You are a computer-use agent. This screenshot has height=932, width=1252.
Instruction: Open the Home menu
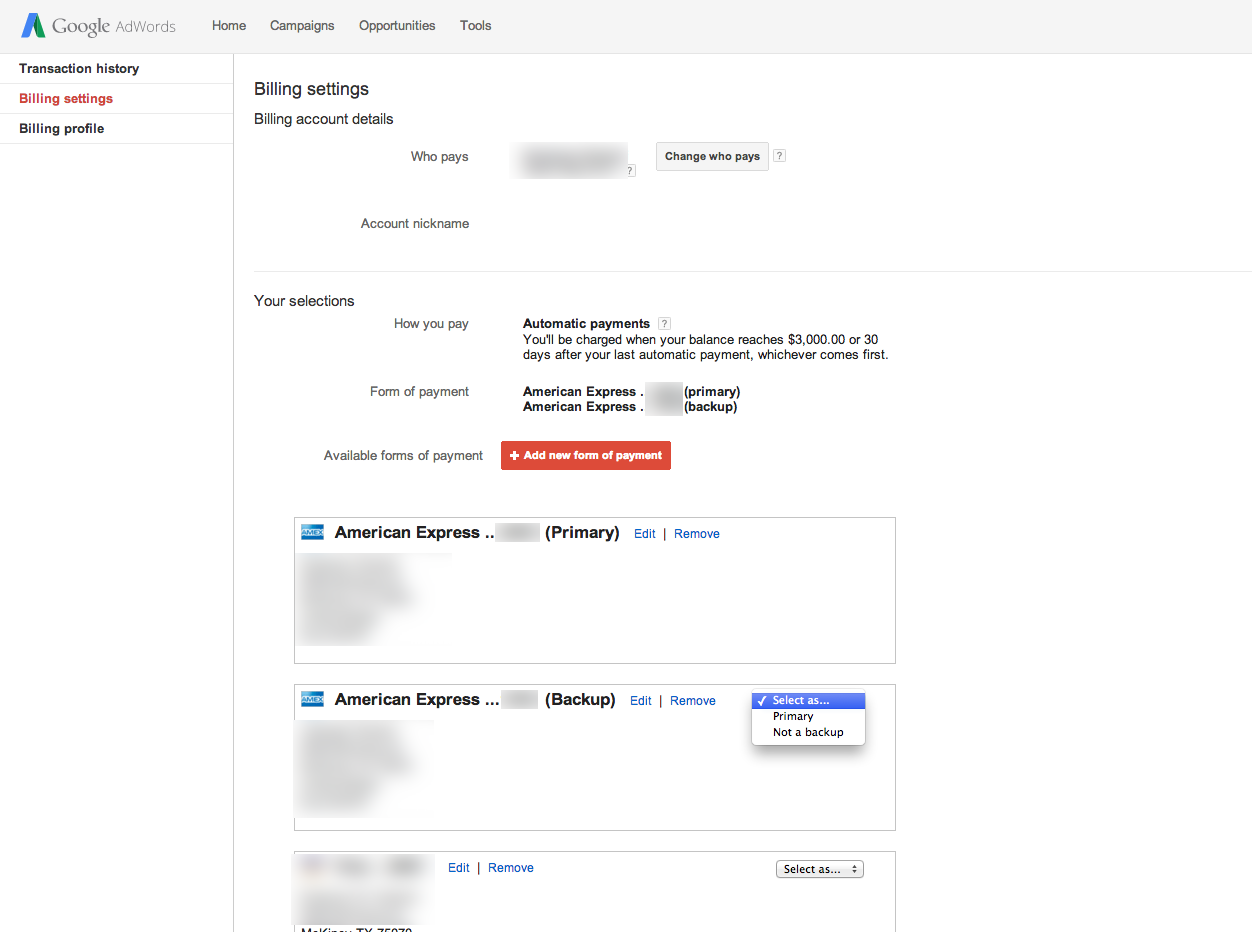pyautogui.click(x=229, y=26)
